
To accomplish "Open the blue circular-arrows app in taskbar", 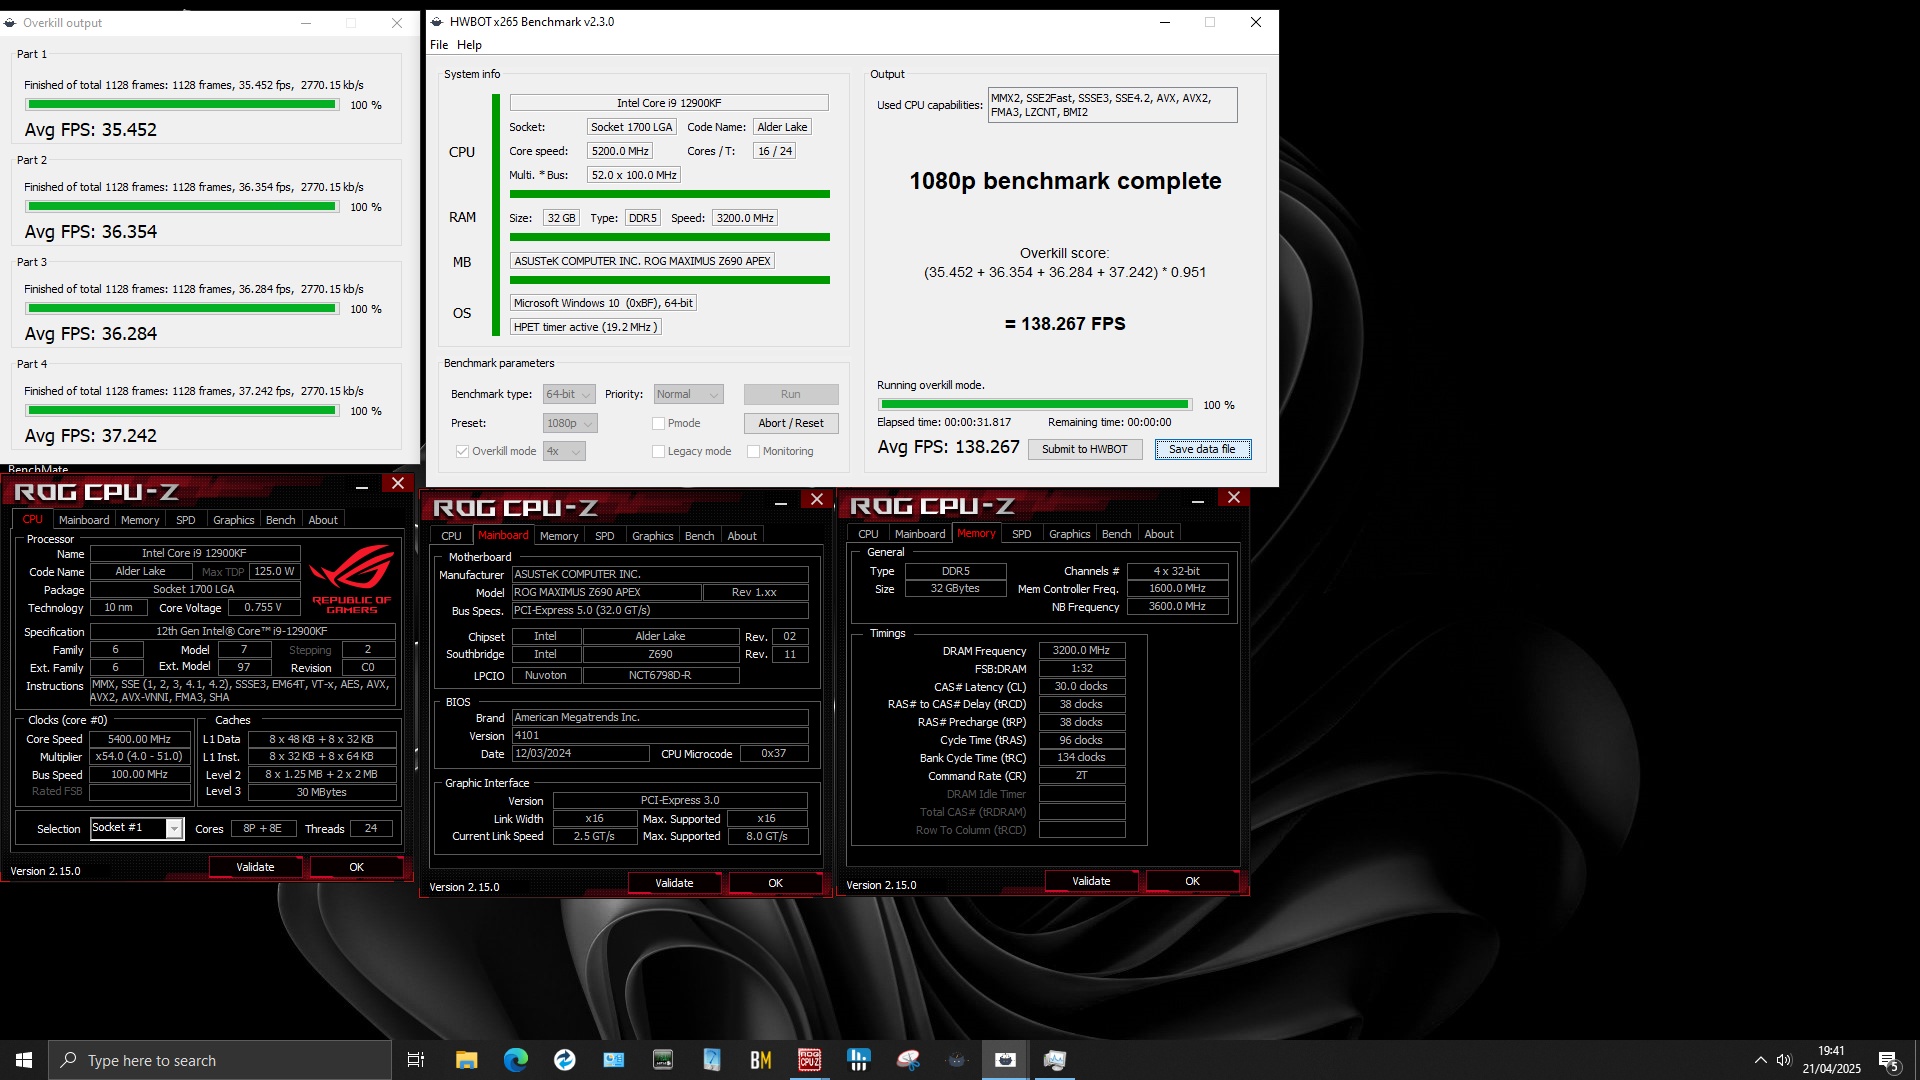I will click(x=564, y=1060).
